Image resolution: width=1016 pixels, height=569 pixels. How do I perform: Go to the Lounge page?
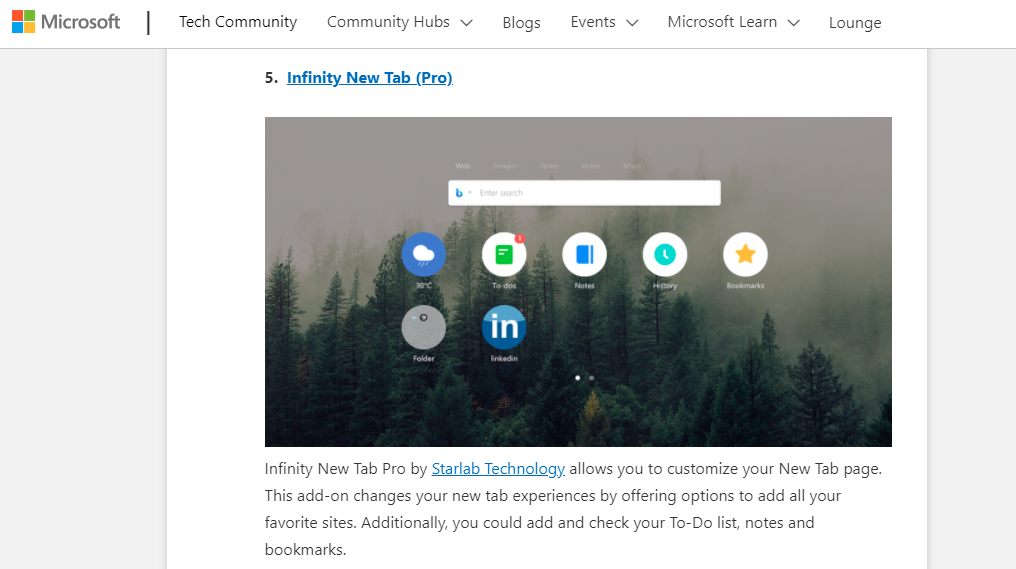tap(855, 23)
